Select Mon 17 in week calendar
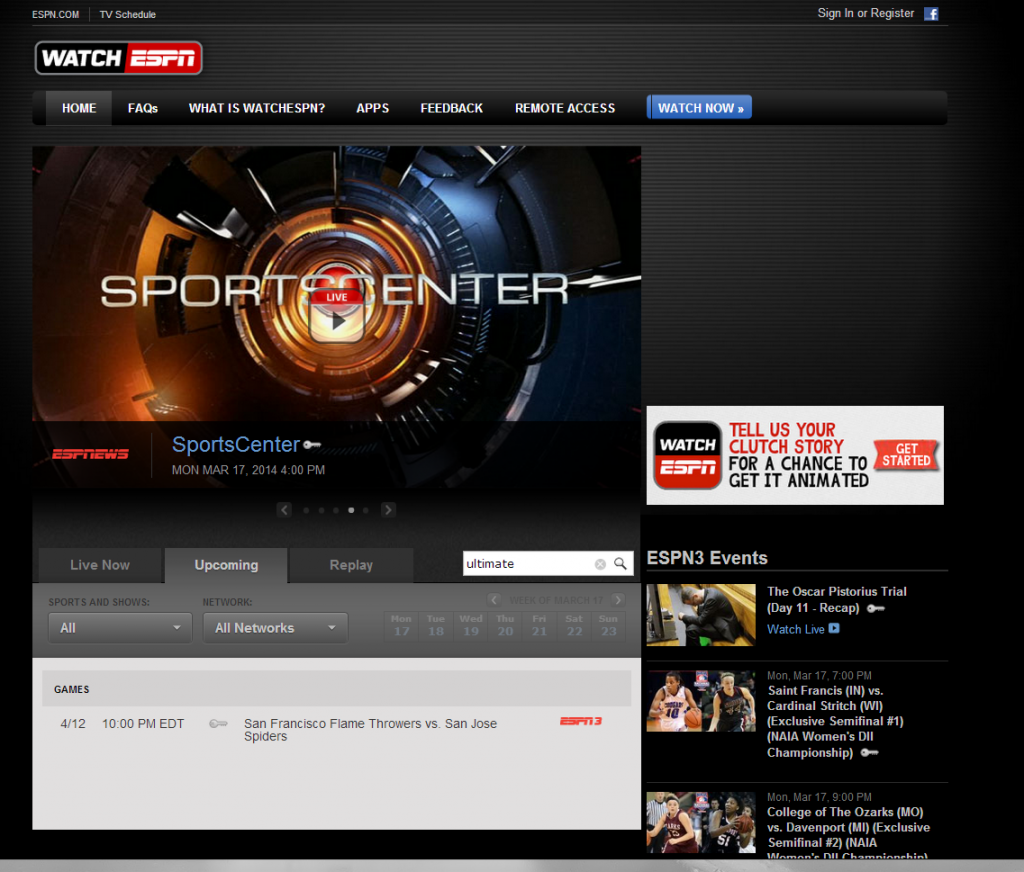1024x872 pixels. click(x=401, y=625)
